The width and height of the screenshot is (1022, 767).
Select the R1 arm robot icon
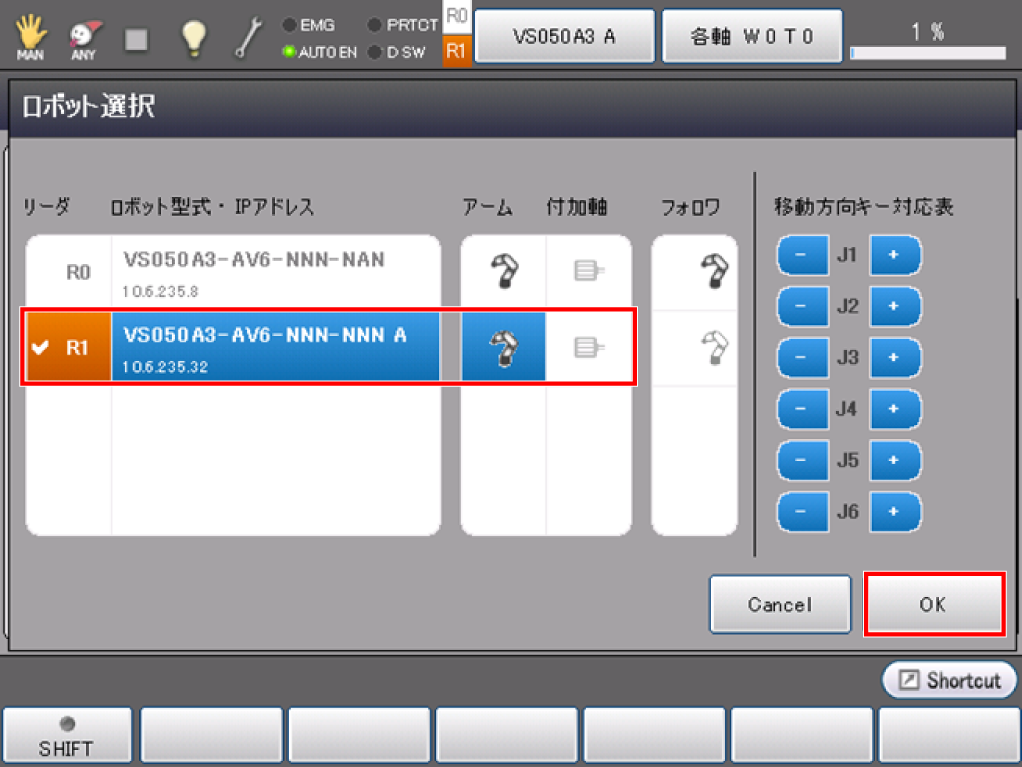503,347
